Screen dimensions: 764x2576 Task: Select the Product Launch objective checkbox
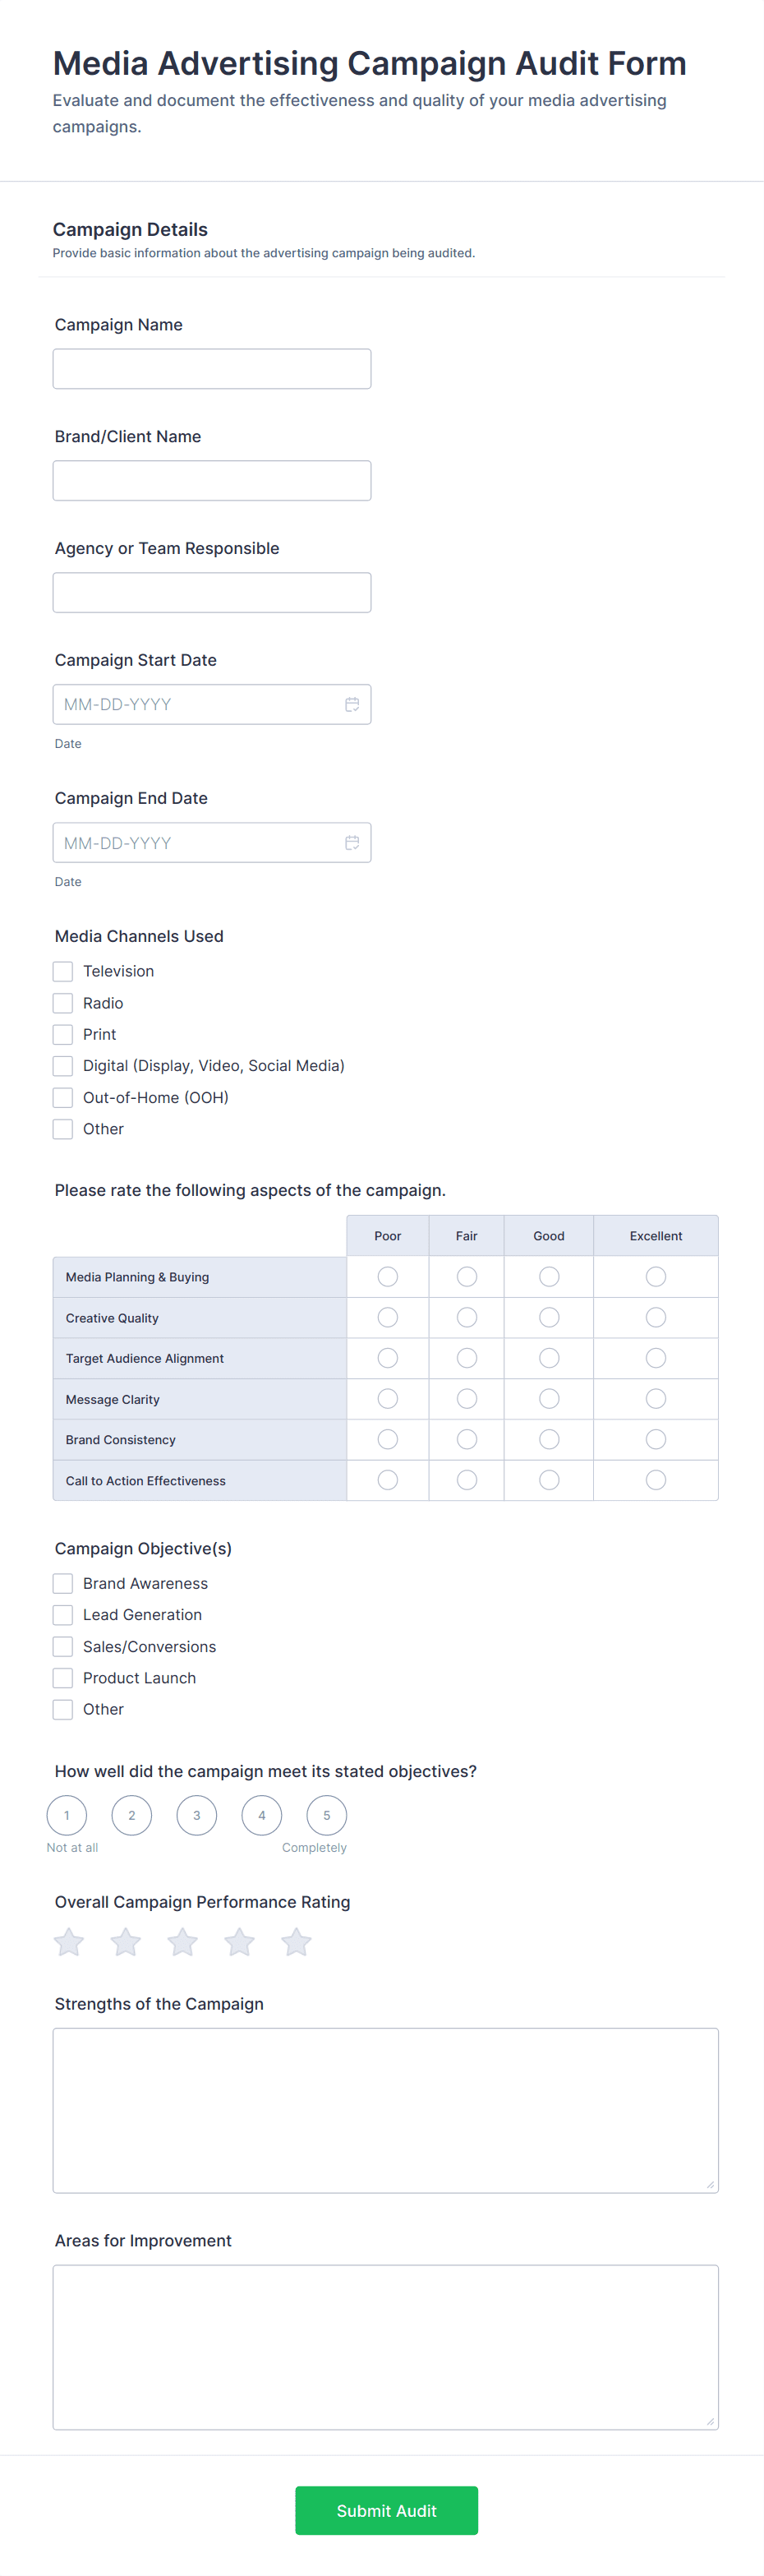pos(63,1678)
